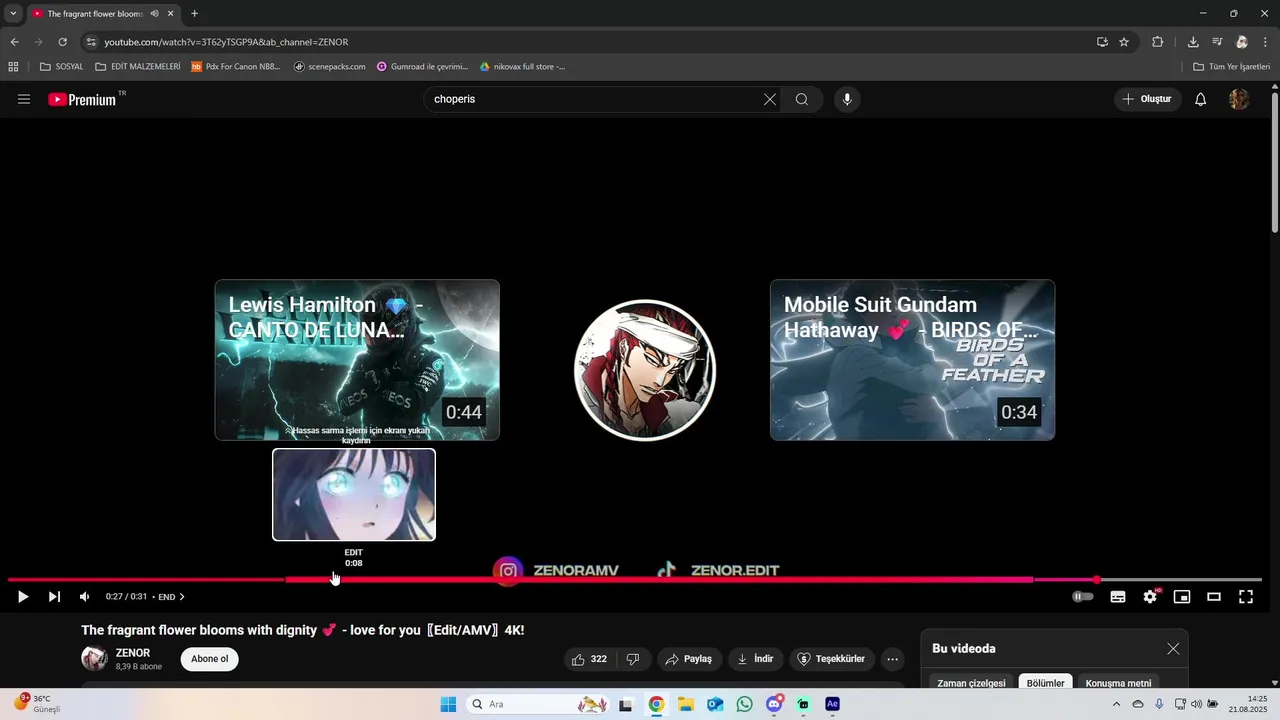Open WhatsApp from taskbar

point(744,704)
